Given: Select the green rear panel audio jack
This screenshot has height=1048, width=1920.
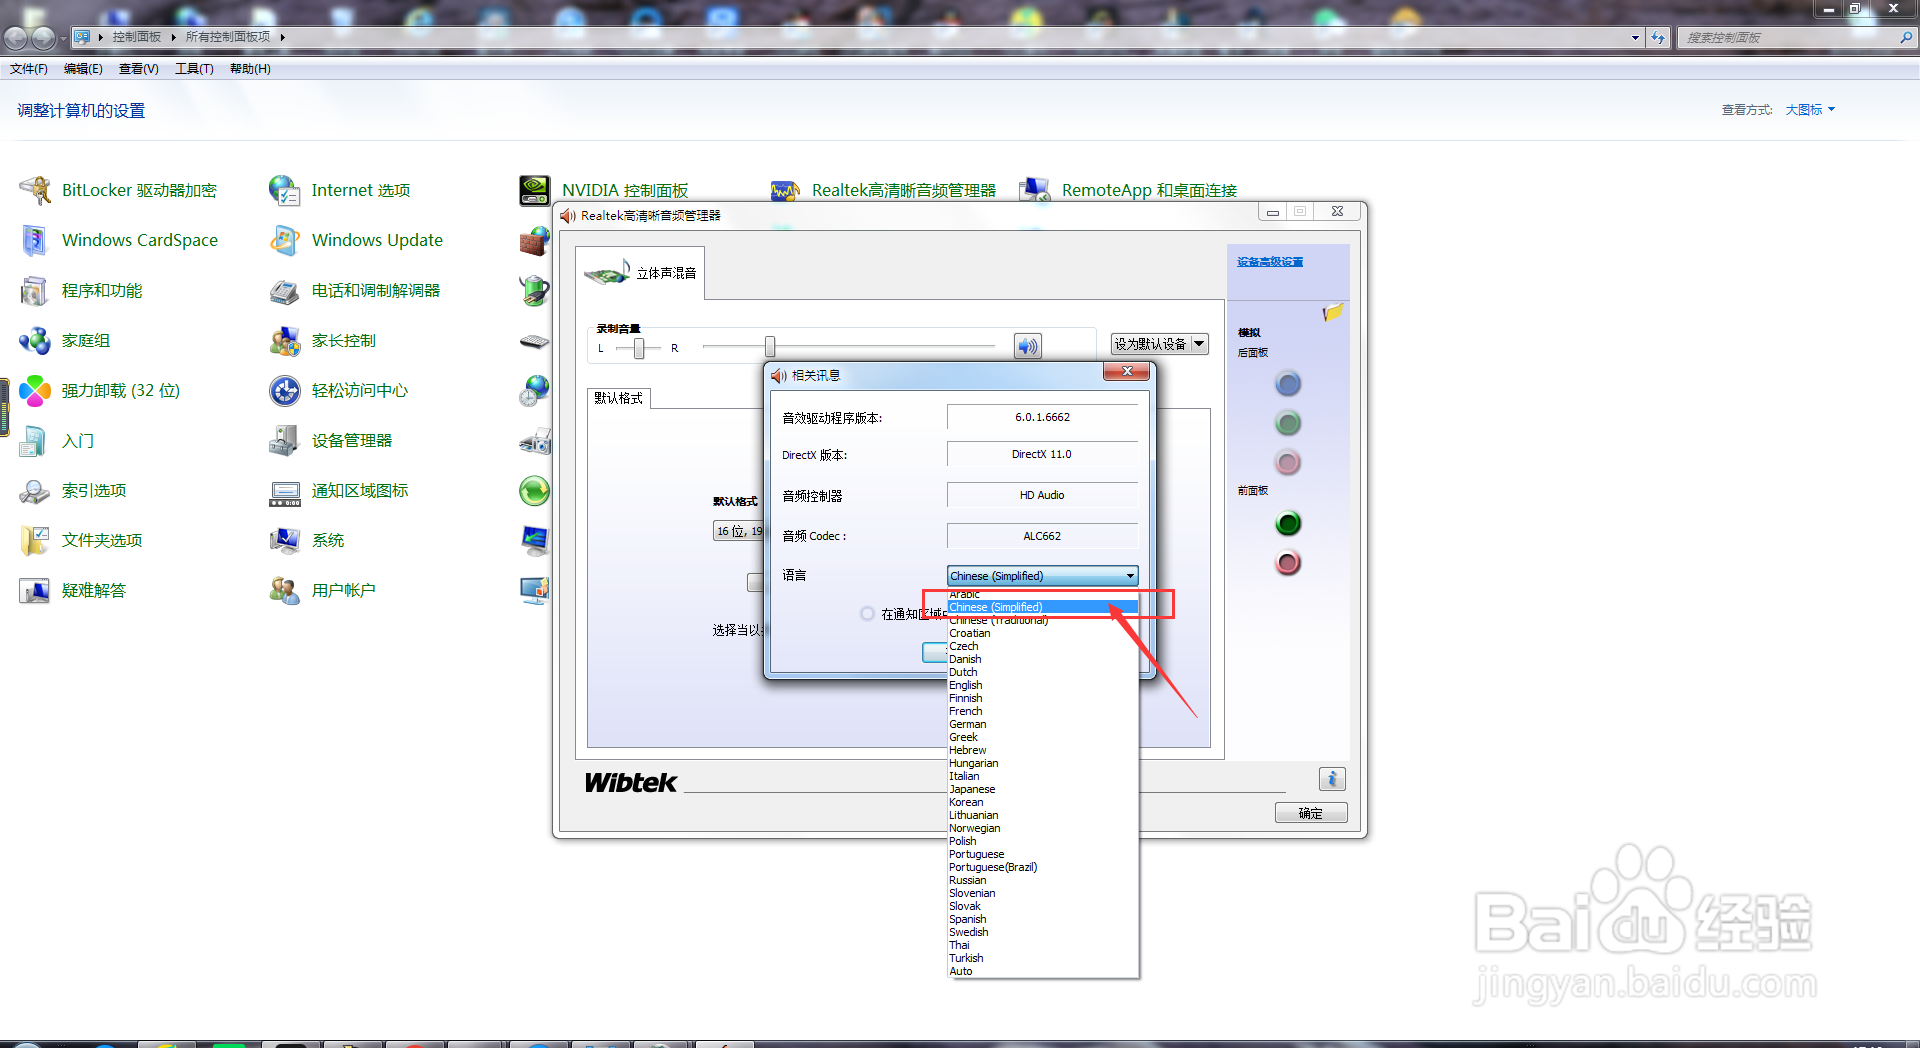Looking at the screenshot, I should [x=1288, y=423].
